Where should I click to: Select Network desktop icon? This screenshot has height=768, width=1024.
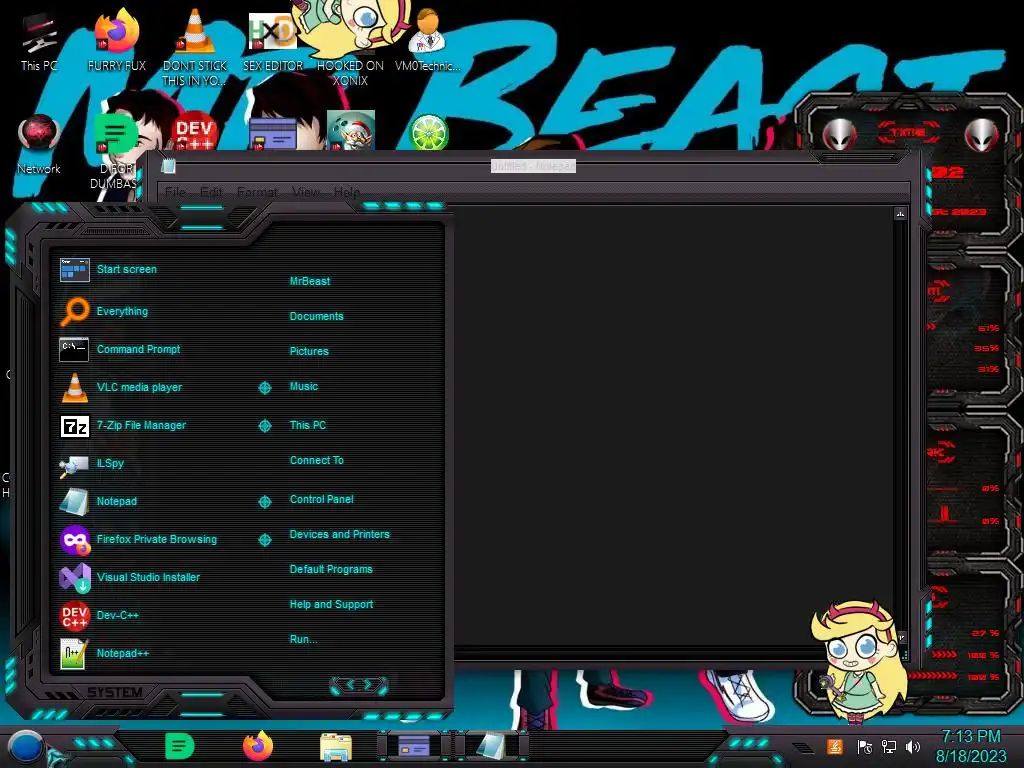coord(39,145)
